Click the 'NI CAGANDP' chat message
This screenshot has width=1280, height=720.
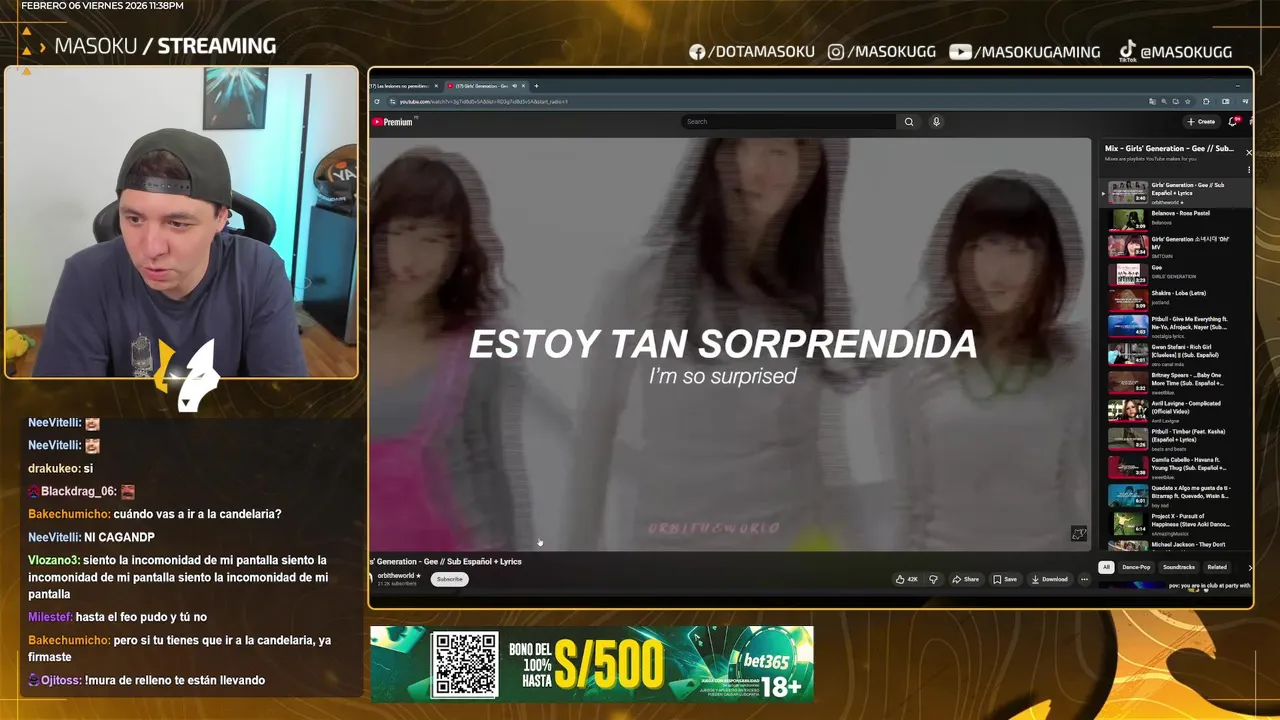pos(119,537)
